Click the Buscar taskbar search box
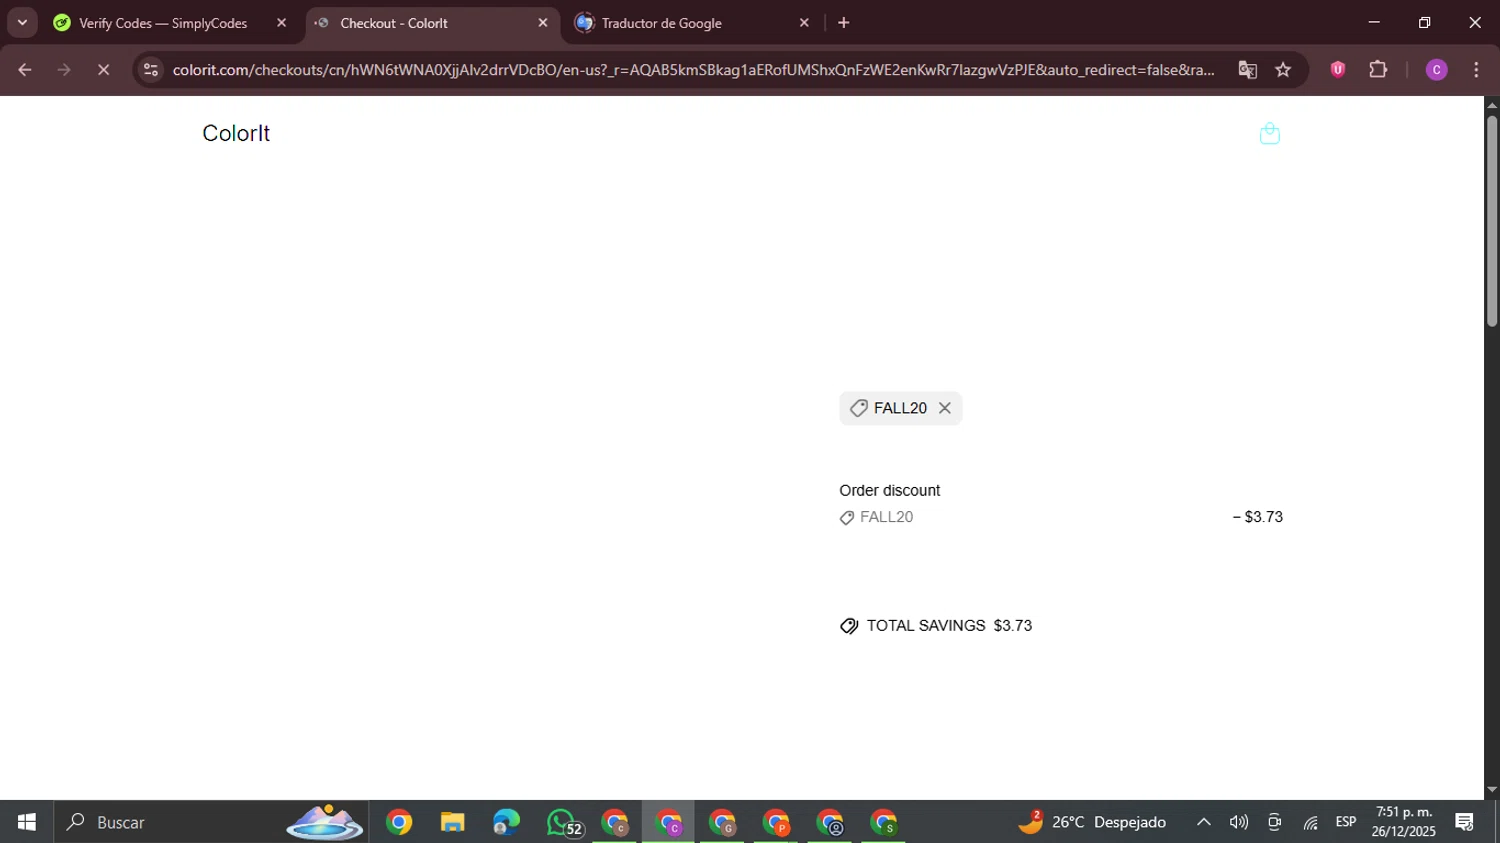 click(x=211, y=822)
